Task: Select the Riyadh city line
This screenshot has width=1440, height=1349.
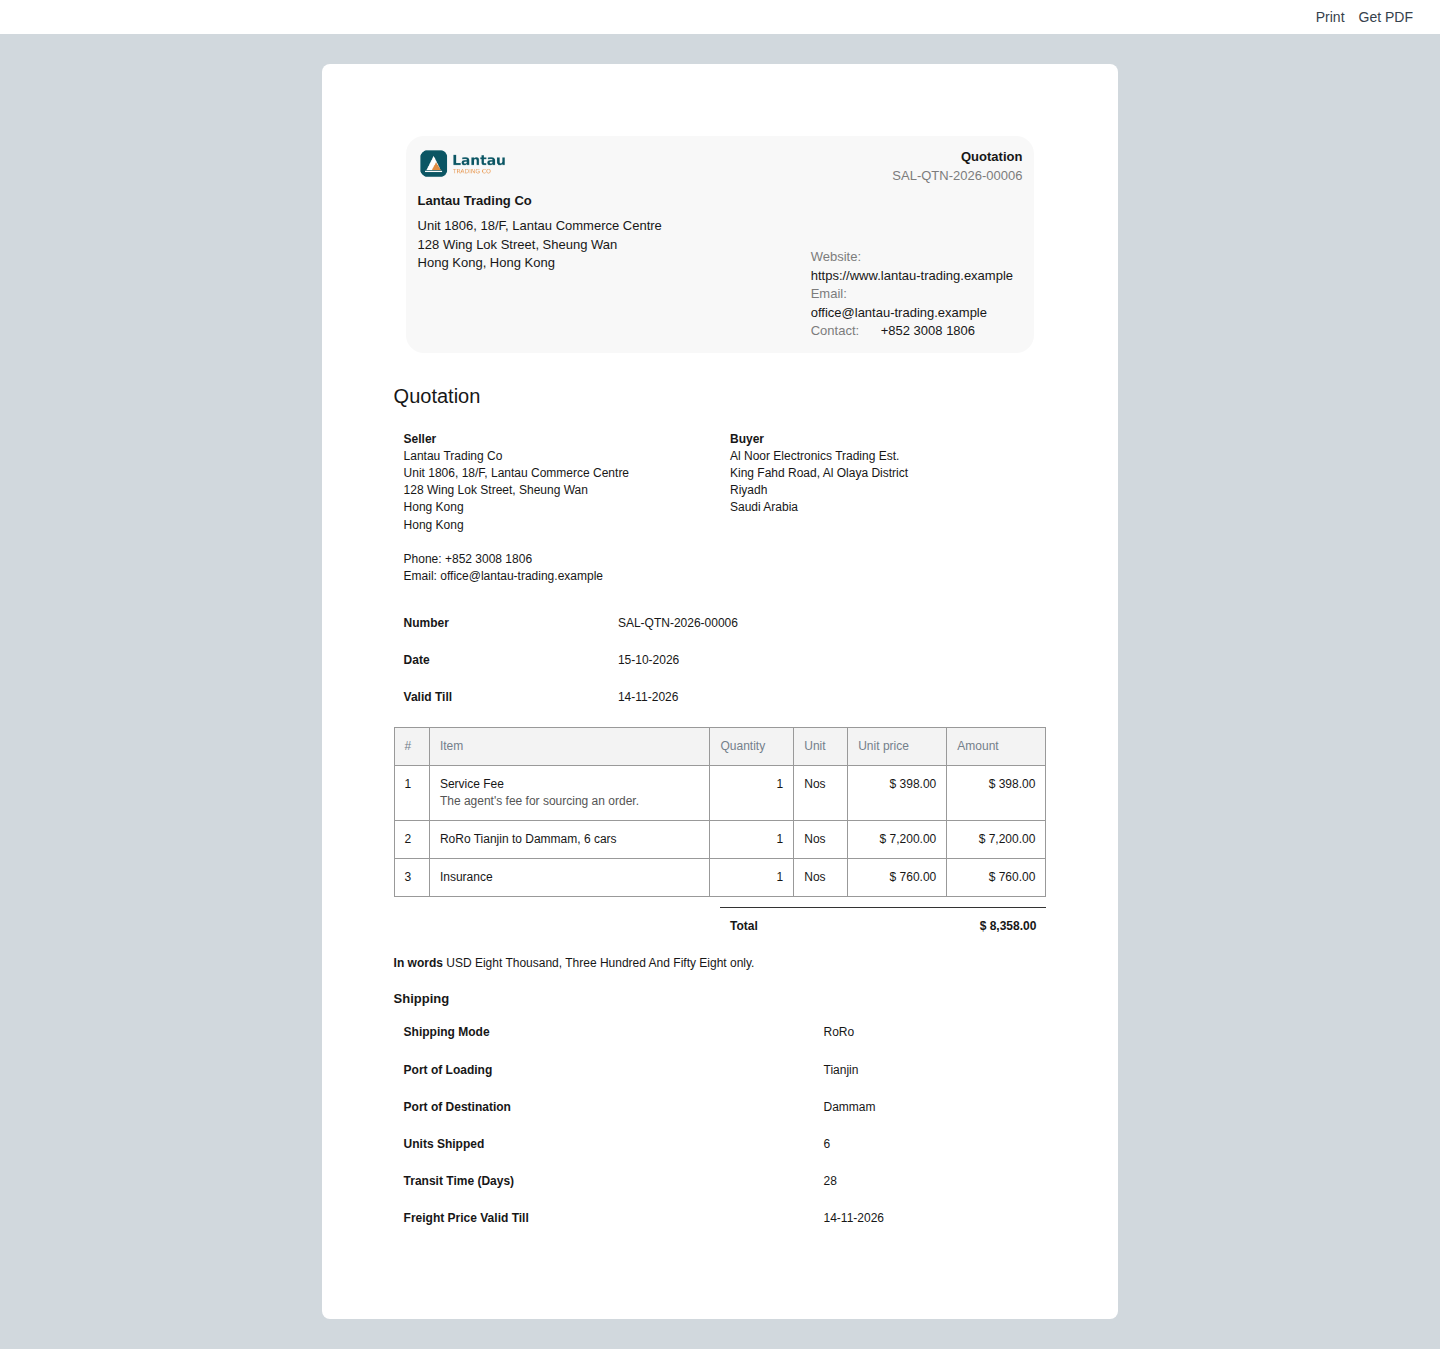Action: tap(748, 490)
